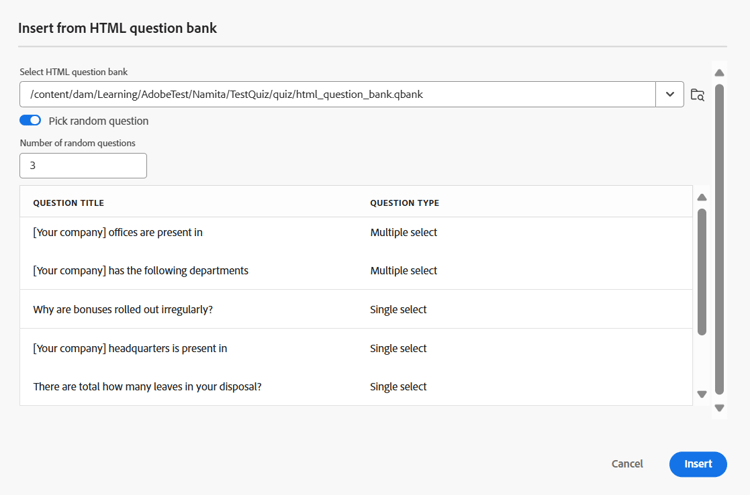Click the dialog scroll down arrow
Viewport: 750px width, 495px height.
(x=719, y=408)
